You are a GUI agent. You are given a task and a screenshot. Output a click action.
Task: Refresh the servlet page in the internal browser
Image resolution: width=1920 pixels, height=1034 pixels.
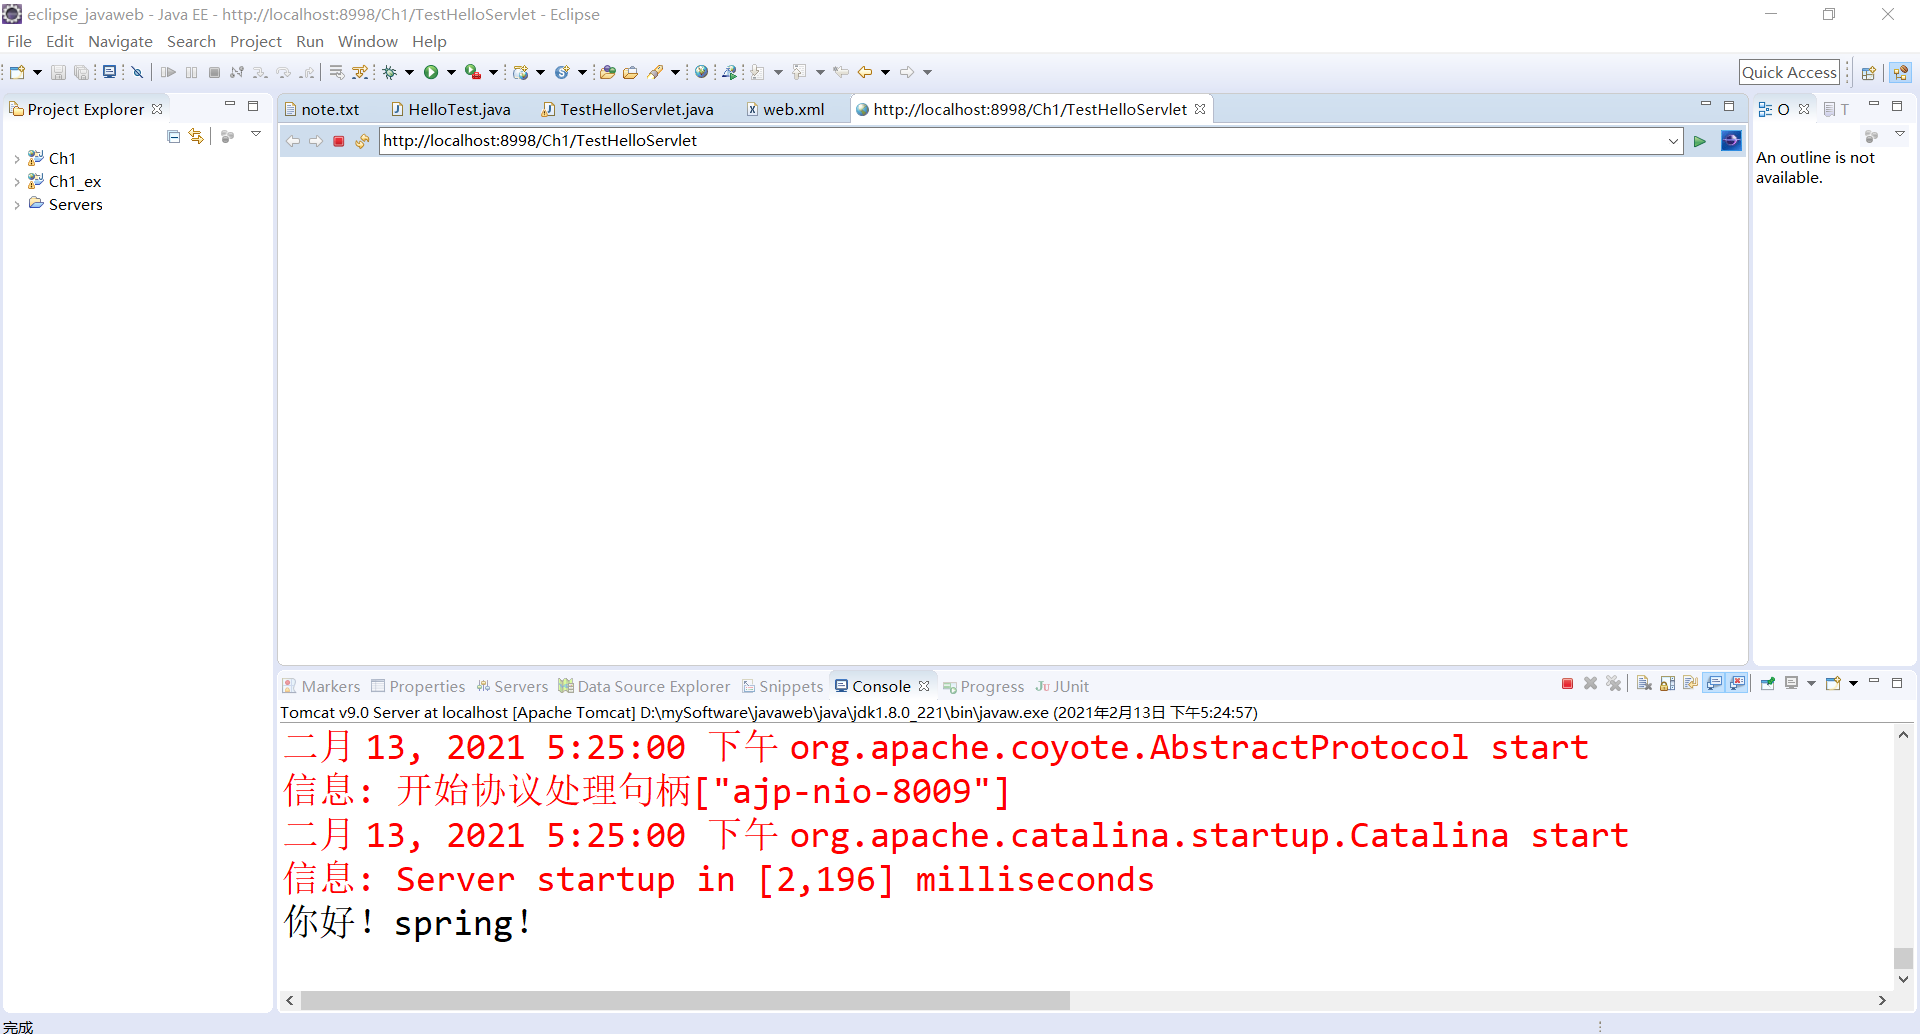[x=362, y=141]
